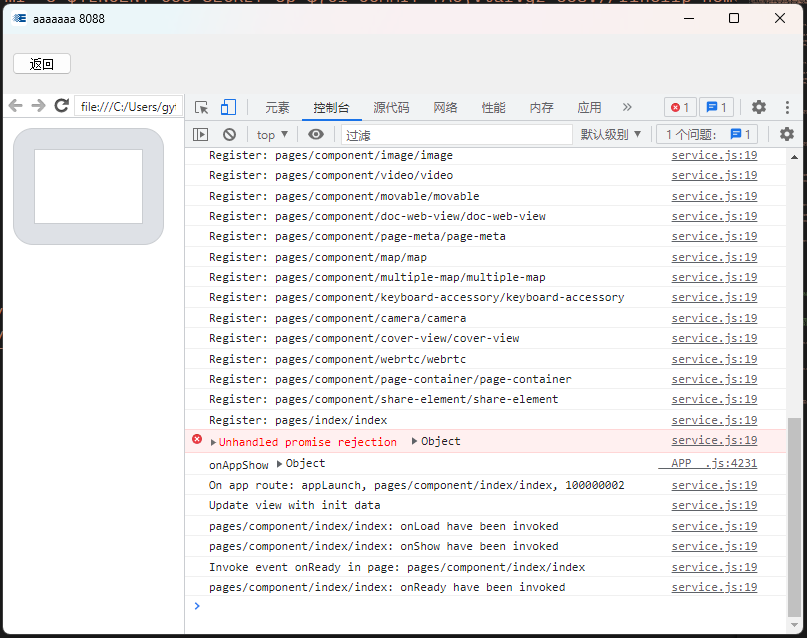
Task: Click the 过滤 filter input field
Action: point(456,134)
